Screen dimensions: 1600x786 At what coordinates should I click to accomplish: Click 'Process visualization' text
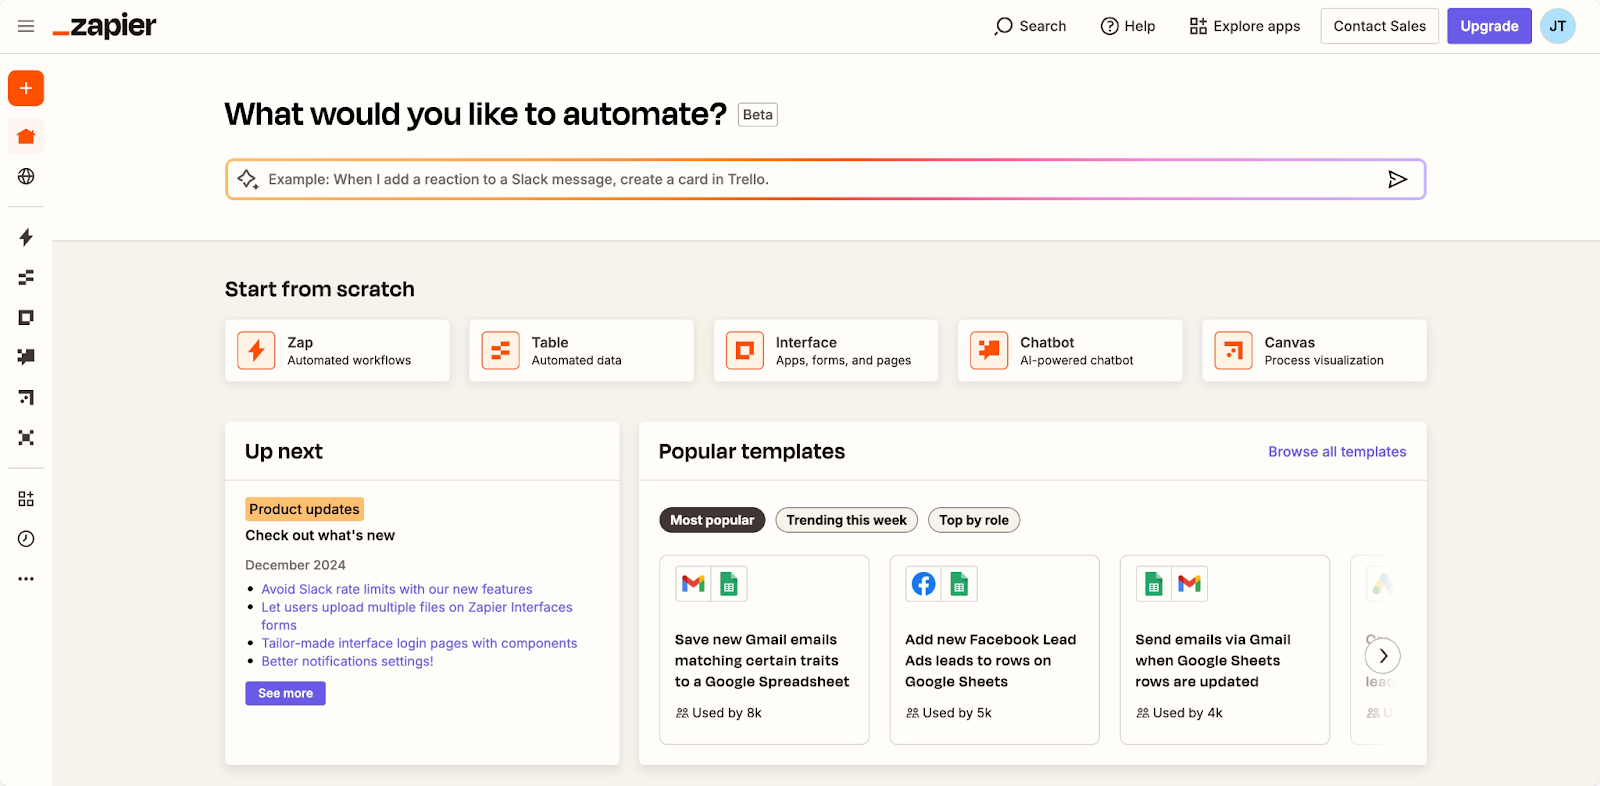pos(1324,360)
